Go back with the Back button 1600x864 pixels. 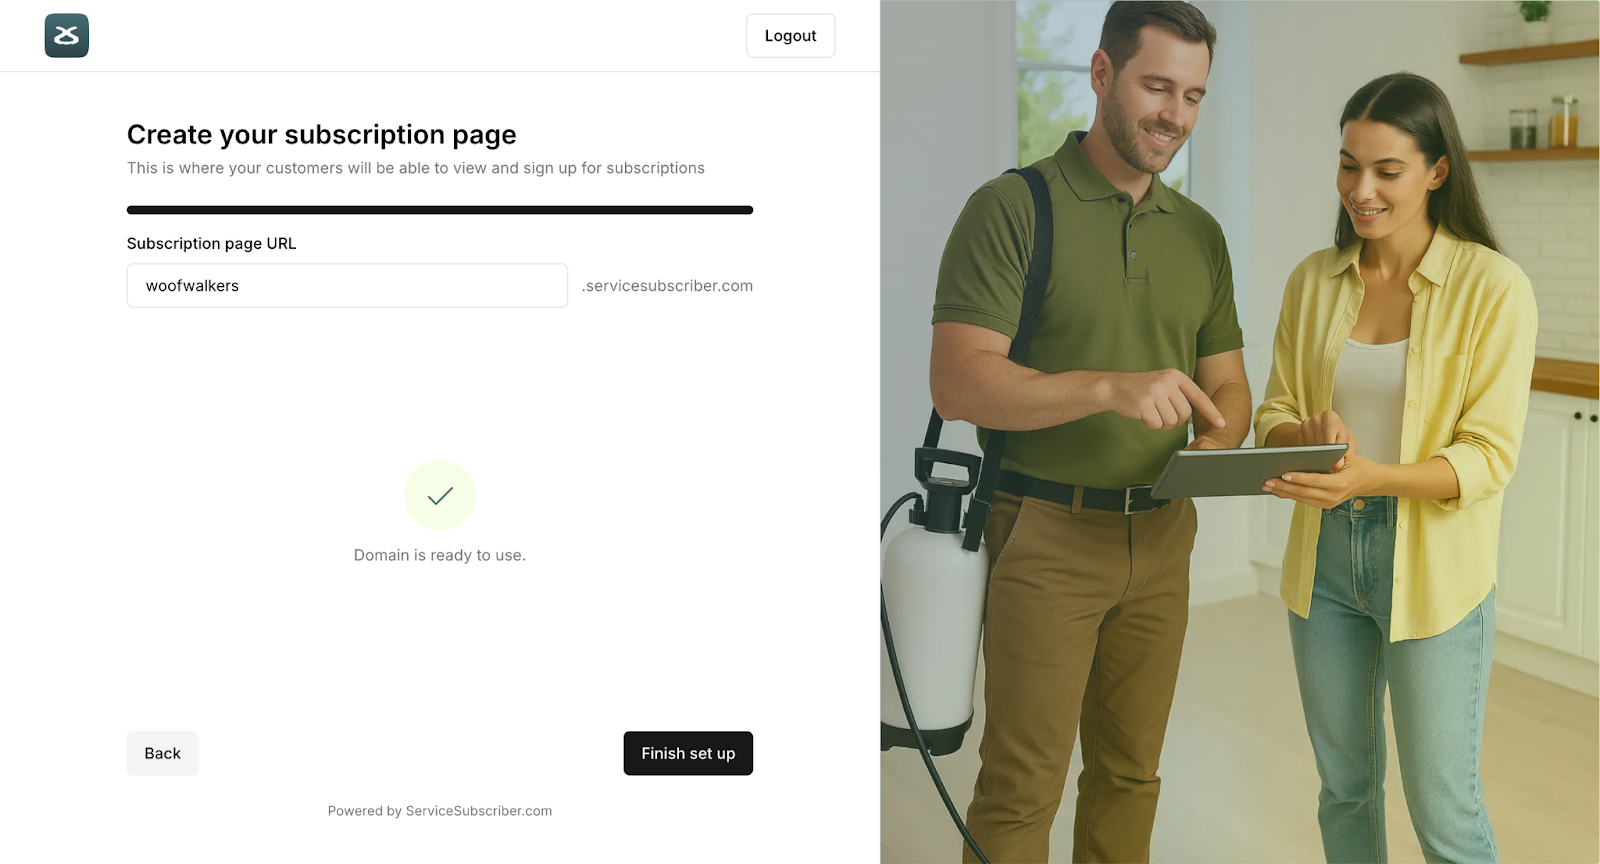pyautogui.click(x=162, y=753)
